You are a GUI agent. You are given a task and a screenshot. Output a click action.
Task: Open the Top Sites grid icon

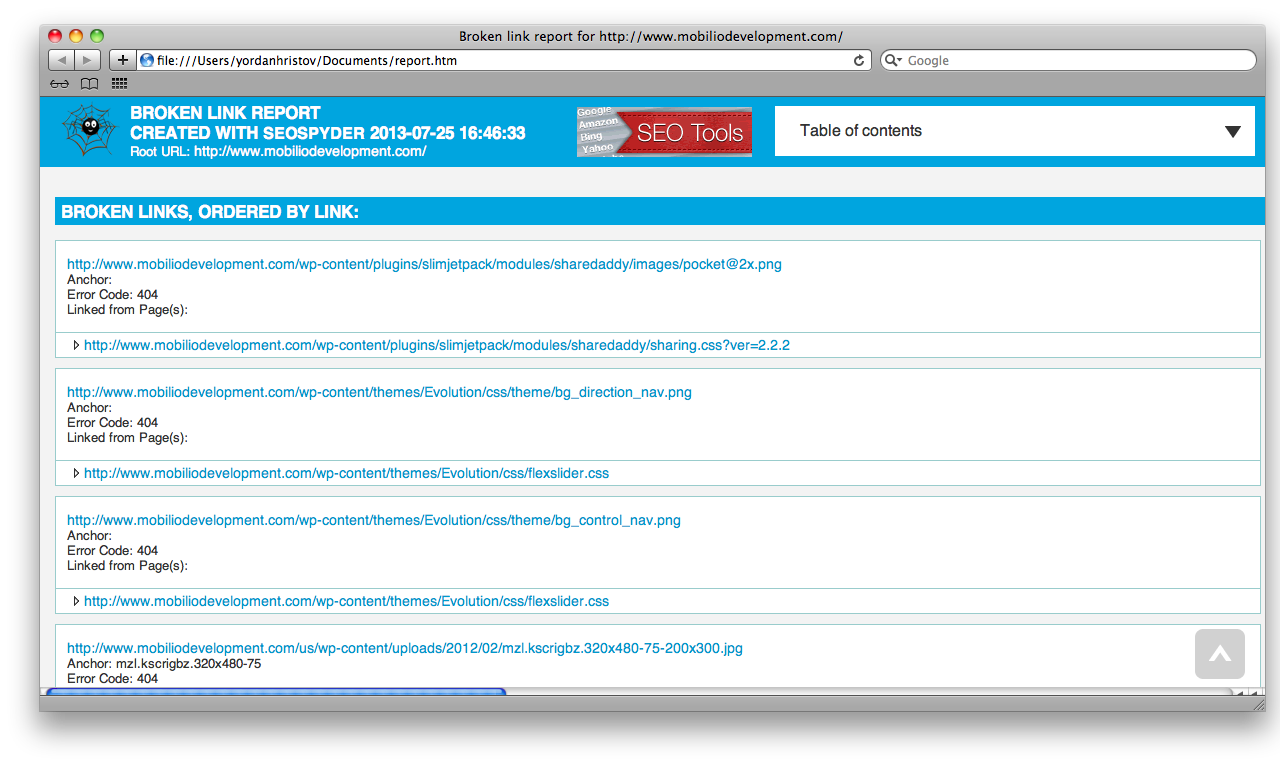[119, 84]
